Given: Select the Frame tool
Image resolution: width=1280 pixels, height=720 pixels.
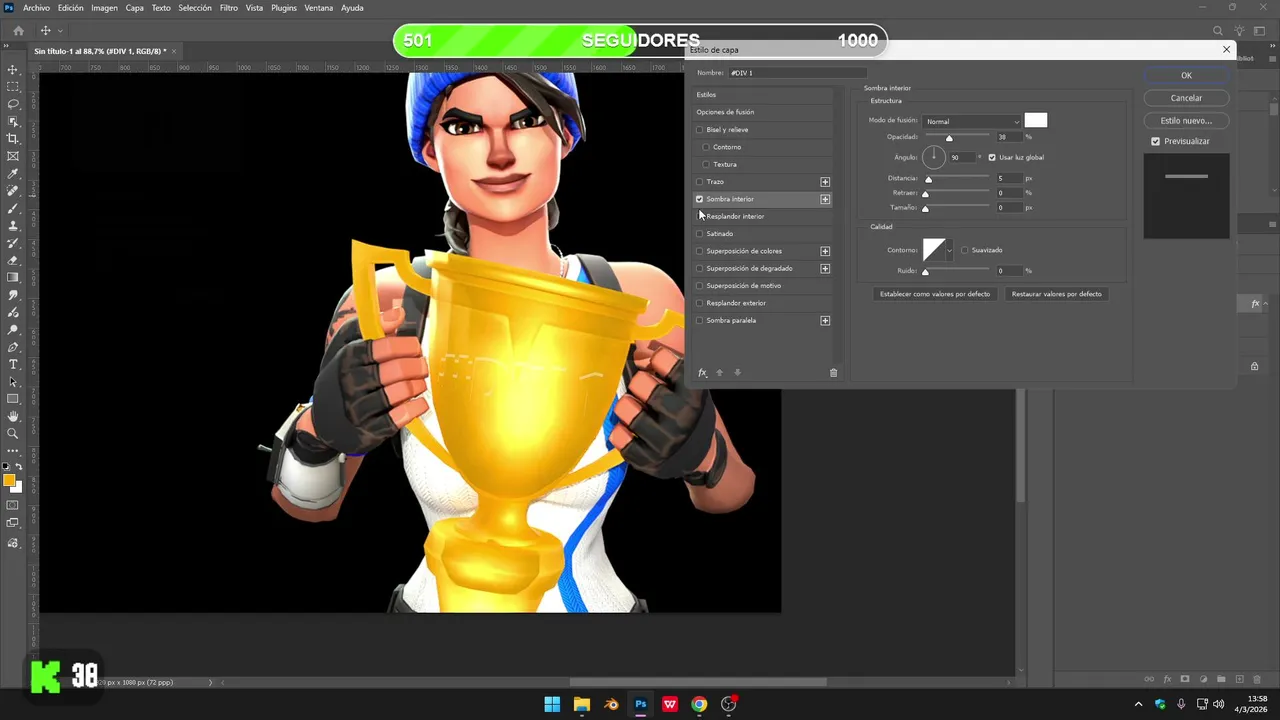Looking at the screenshot, I should 13,156.
